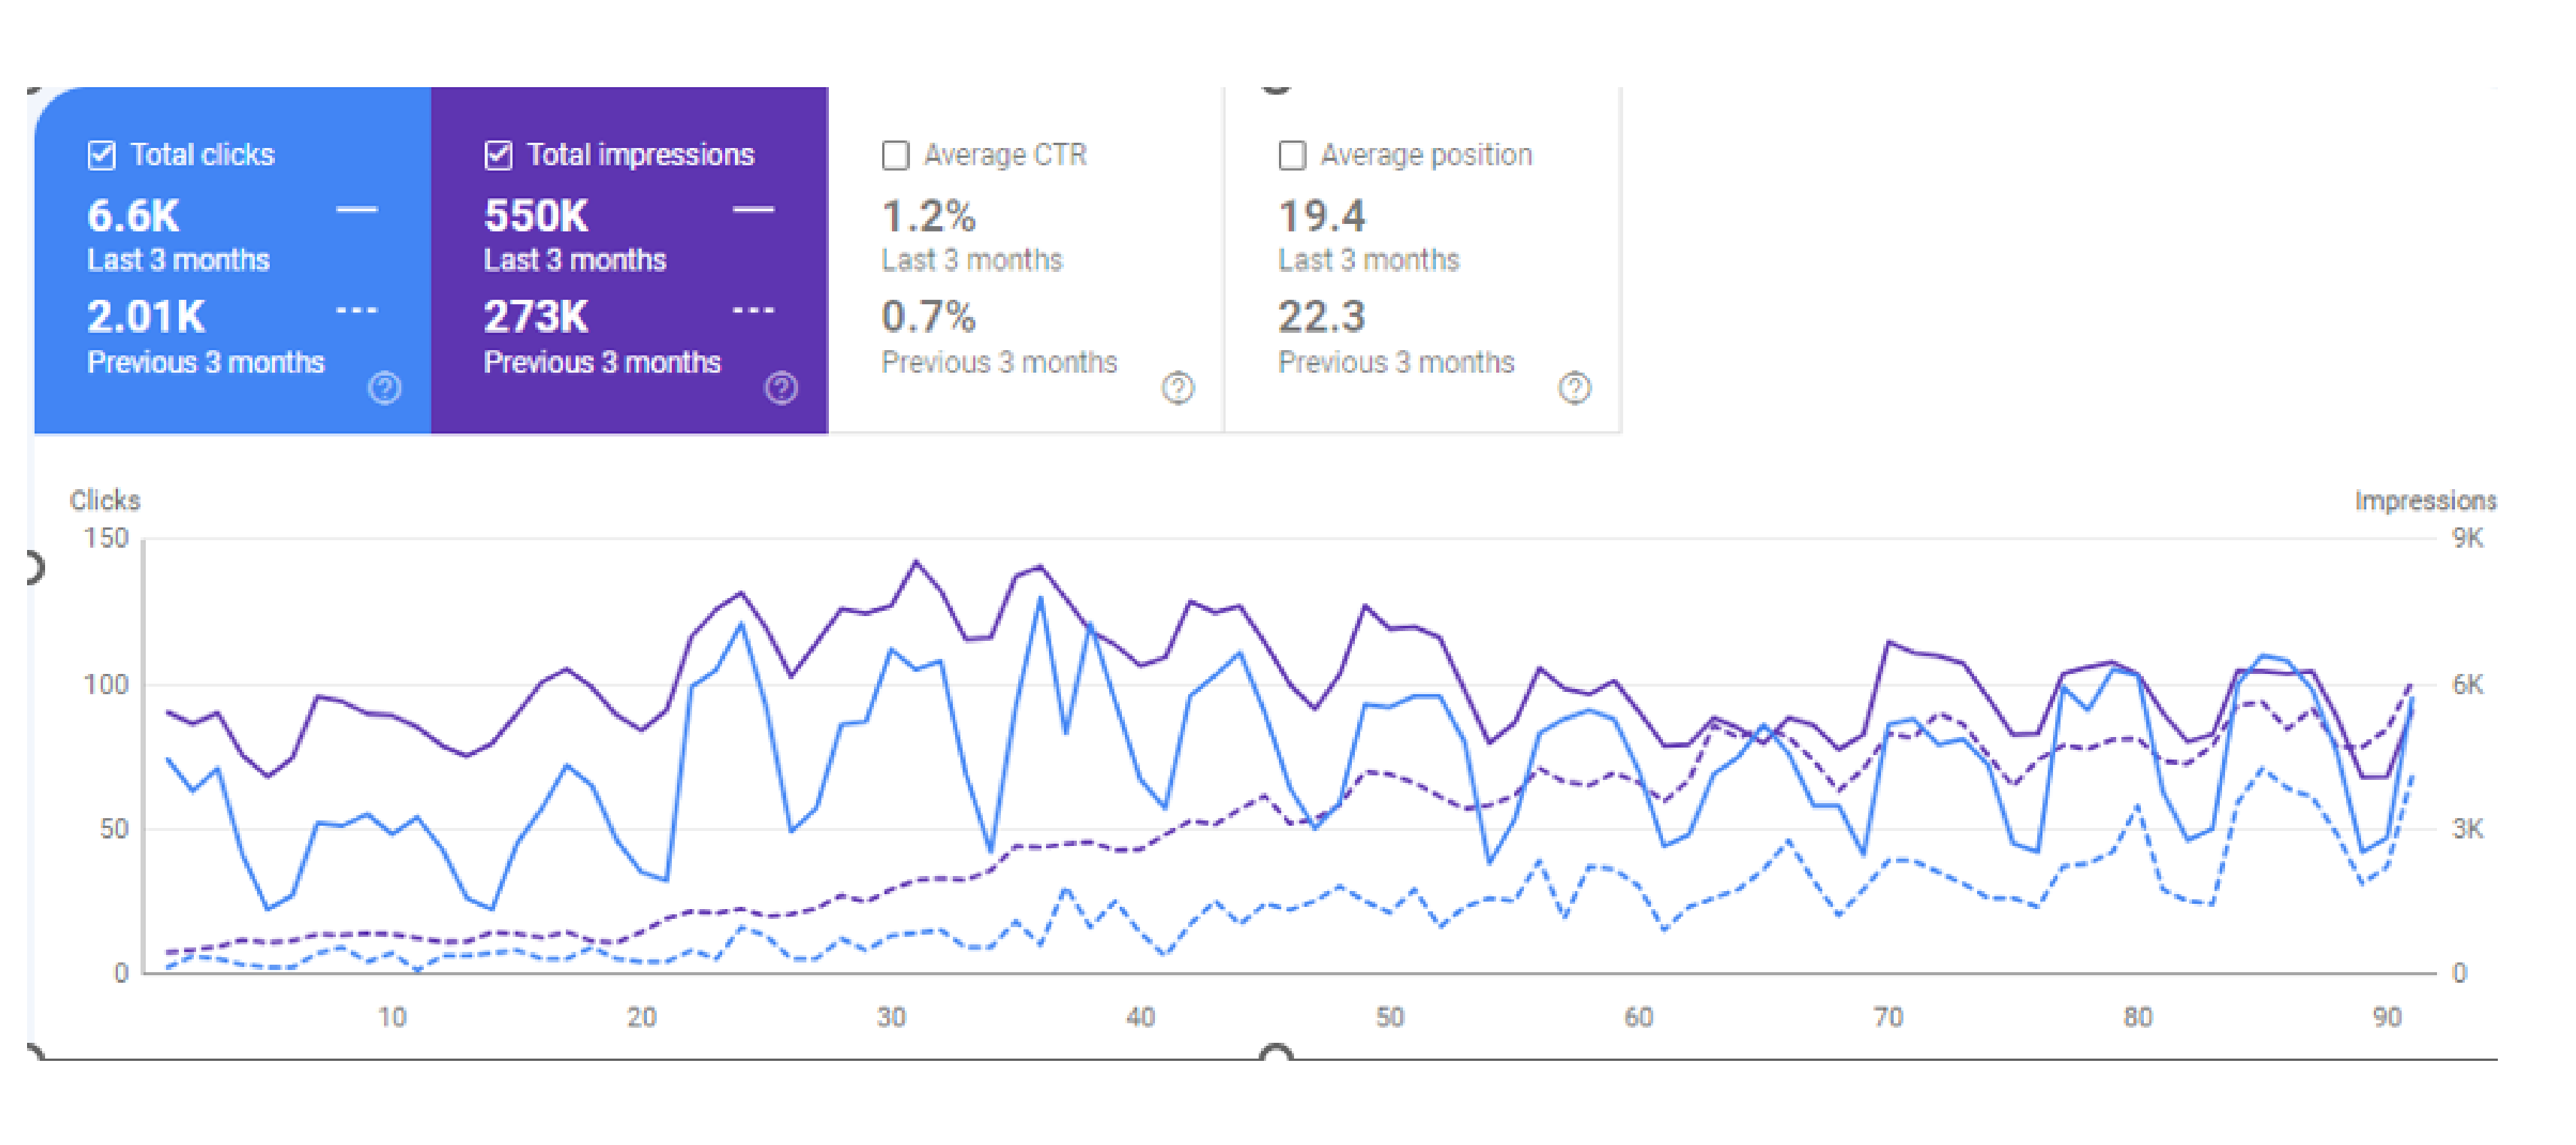Click dashed line legend beside 2.01K clicks
The width and height of the screenshot is (2576, 1145).
tap(356, 311)
